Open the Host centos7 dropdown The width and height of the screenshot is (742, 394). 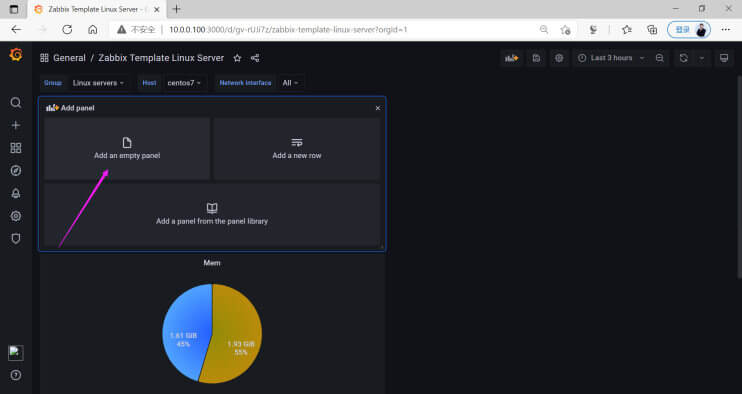(x=184, y=83)
